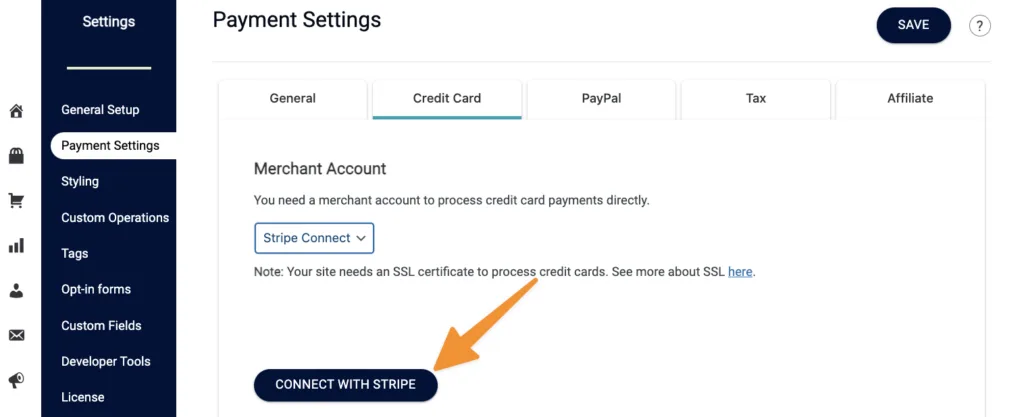1024x417 pixels.
Task: Open the Tax tab
Action: click(x=756, y=98)
